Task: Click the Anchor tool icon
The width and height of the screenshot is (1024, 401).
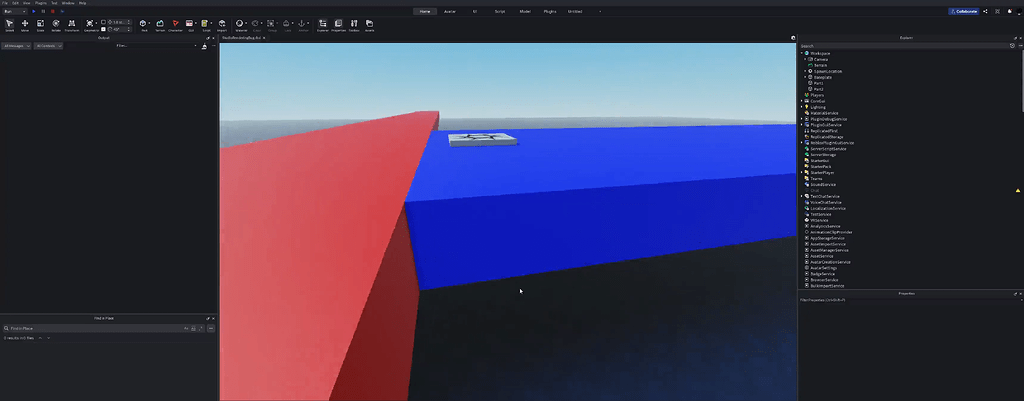Action: [x=302, y=24]
